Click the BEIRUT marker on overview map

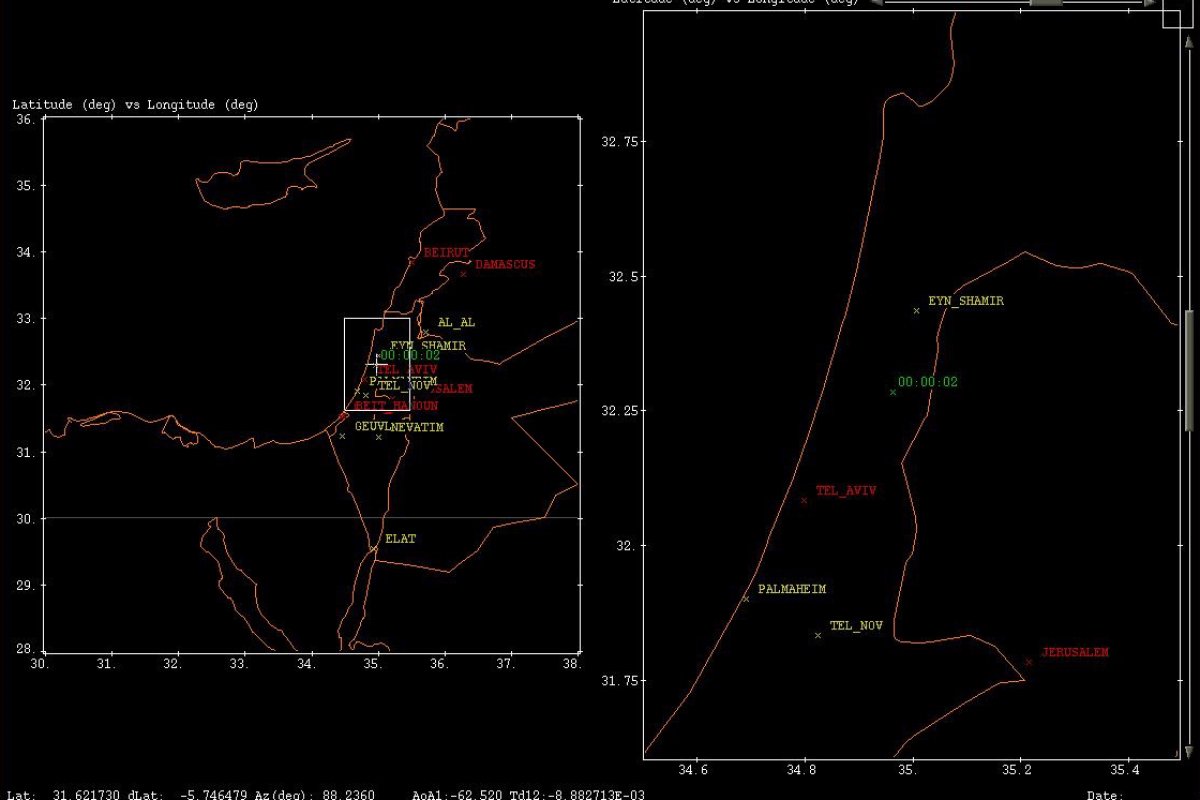point(411,262)
